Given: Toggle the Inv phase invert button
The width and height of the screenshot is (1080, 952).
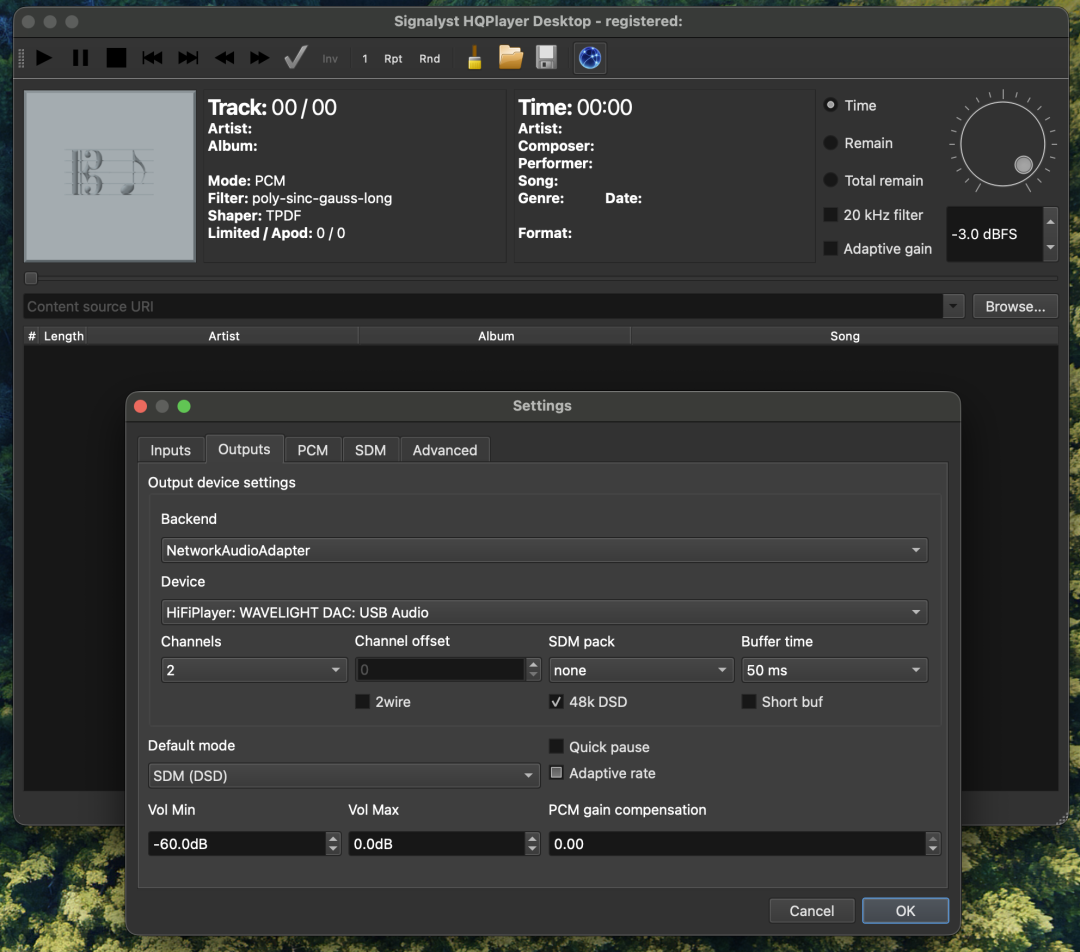Looking at the screenshot, I should tap(330, 59).
